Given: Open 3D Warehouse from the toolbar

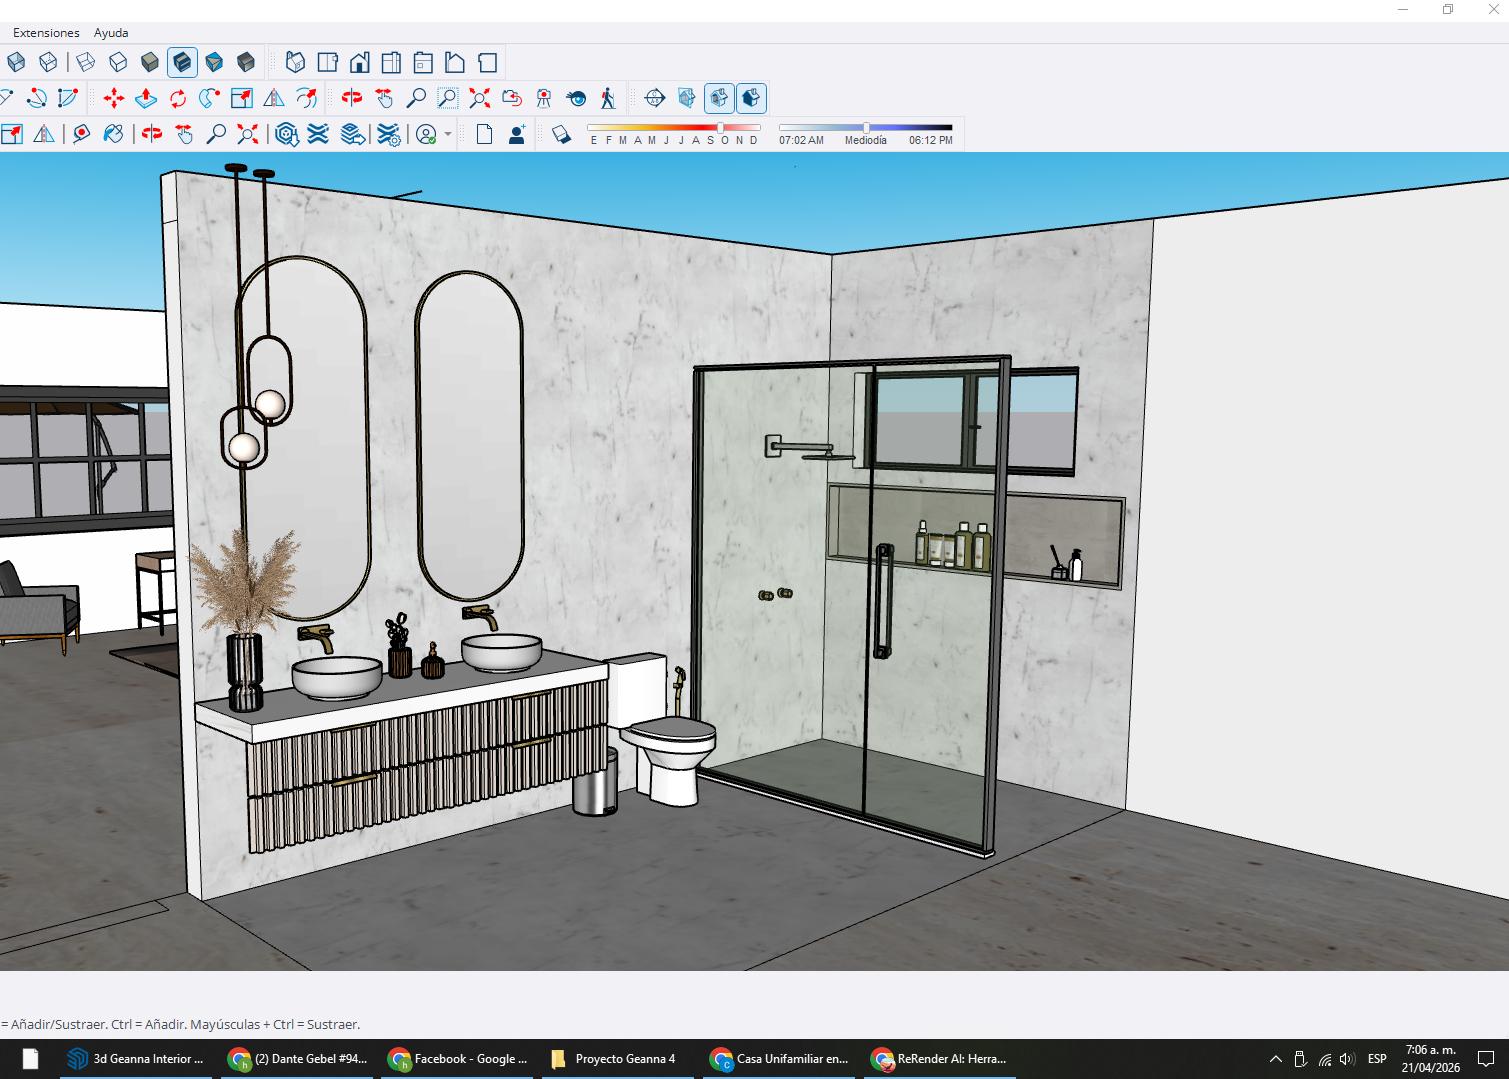Looking at the screenshot, I should 286,134.
